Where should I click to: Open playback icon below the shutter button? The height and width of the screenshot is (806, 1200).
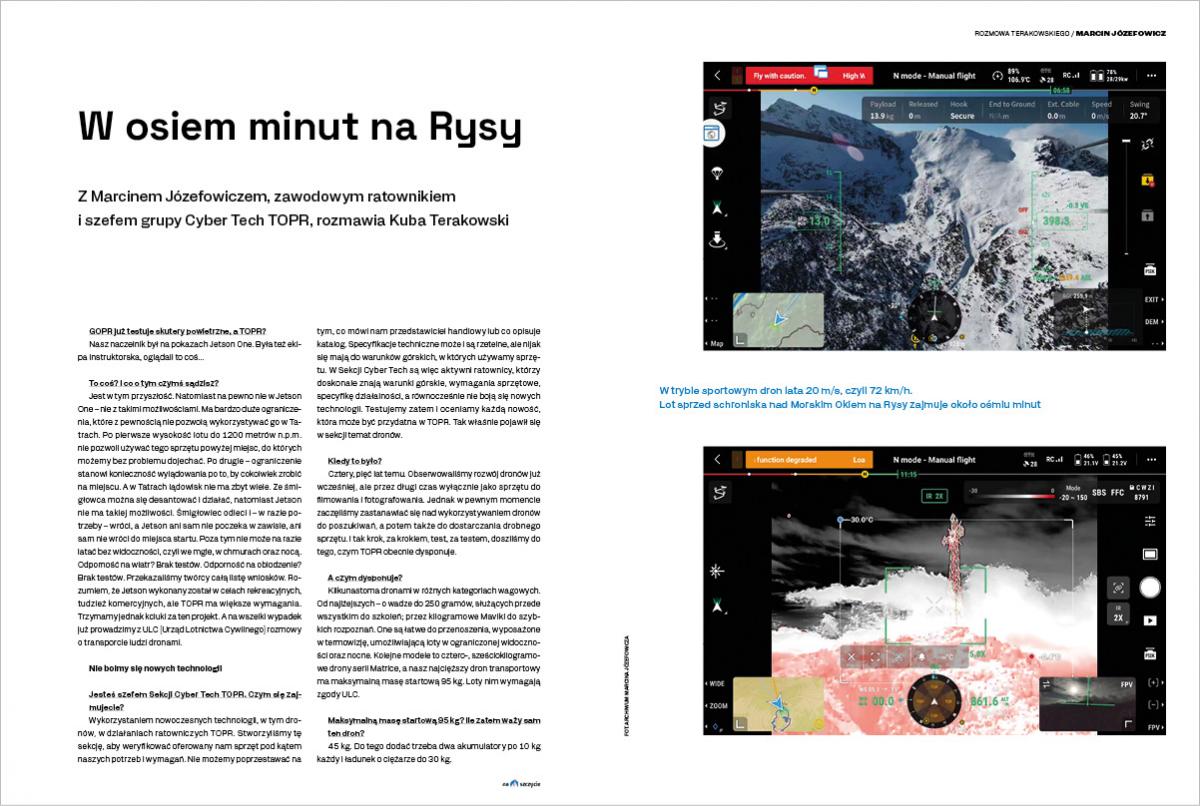click(1150, 620)
